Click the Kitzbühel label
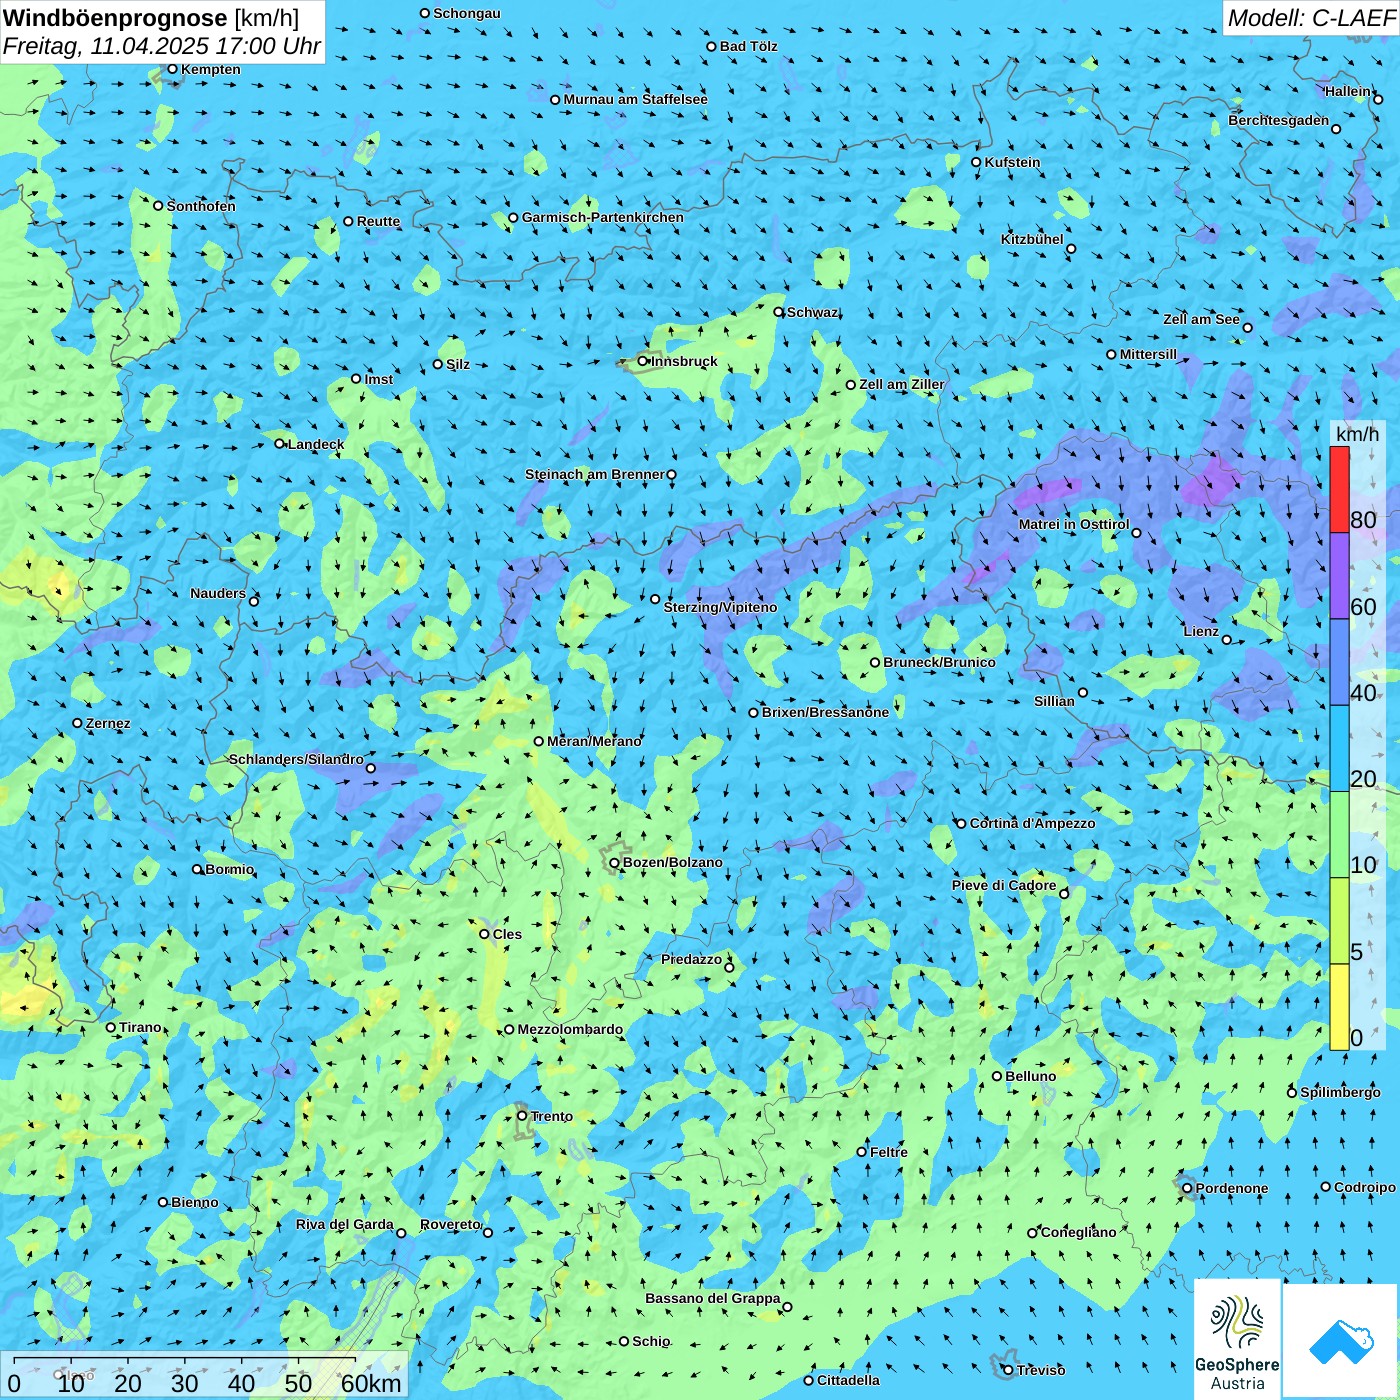The image size is (1400, 1400). pos(1032,239)
